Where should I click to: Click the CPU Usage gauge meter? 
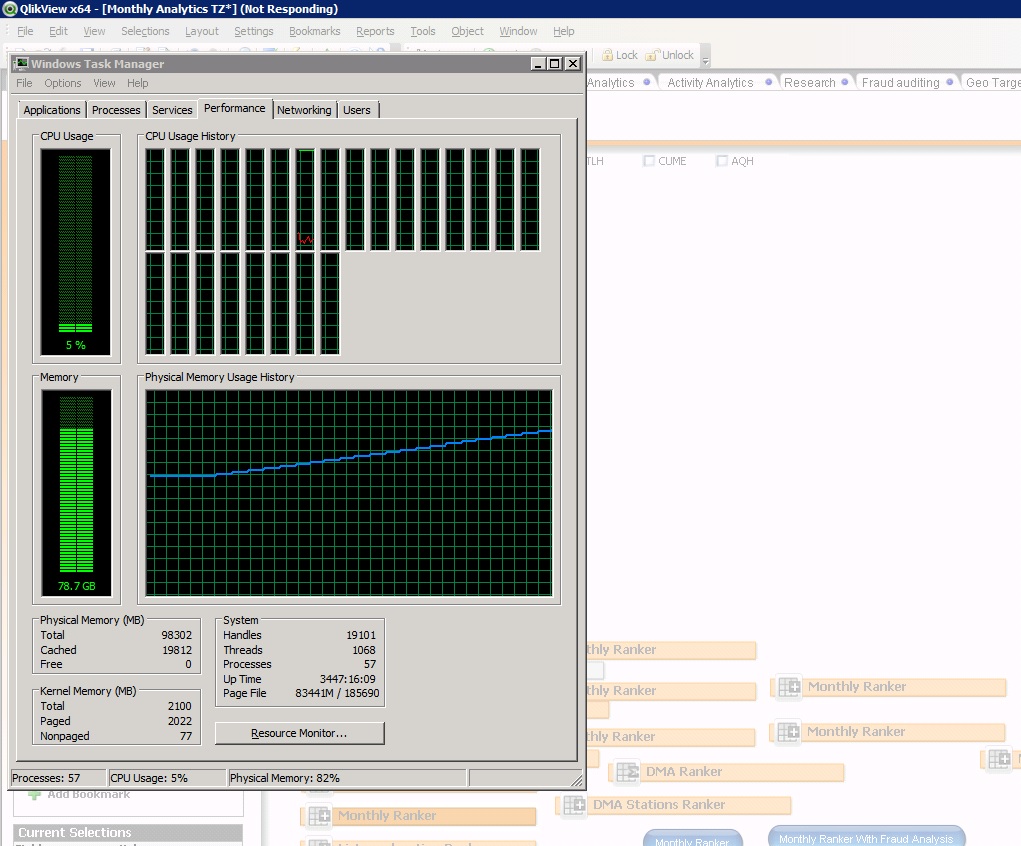click(75, 250)
